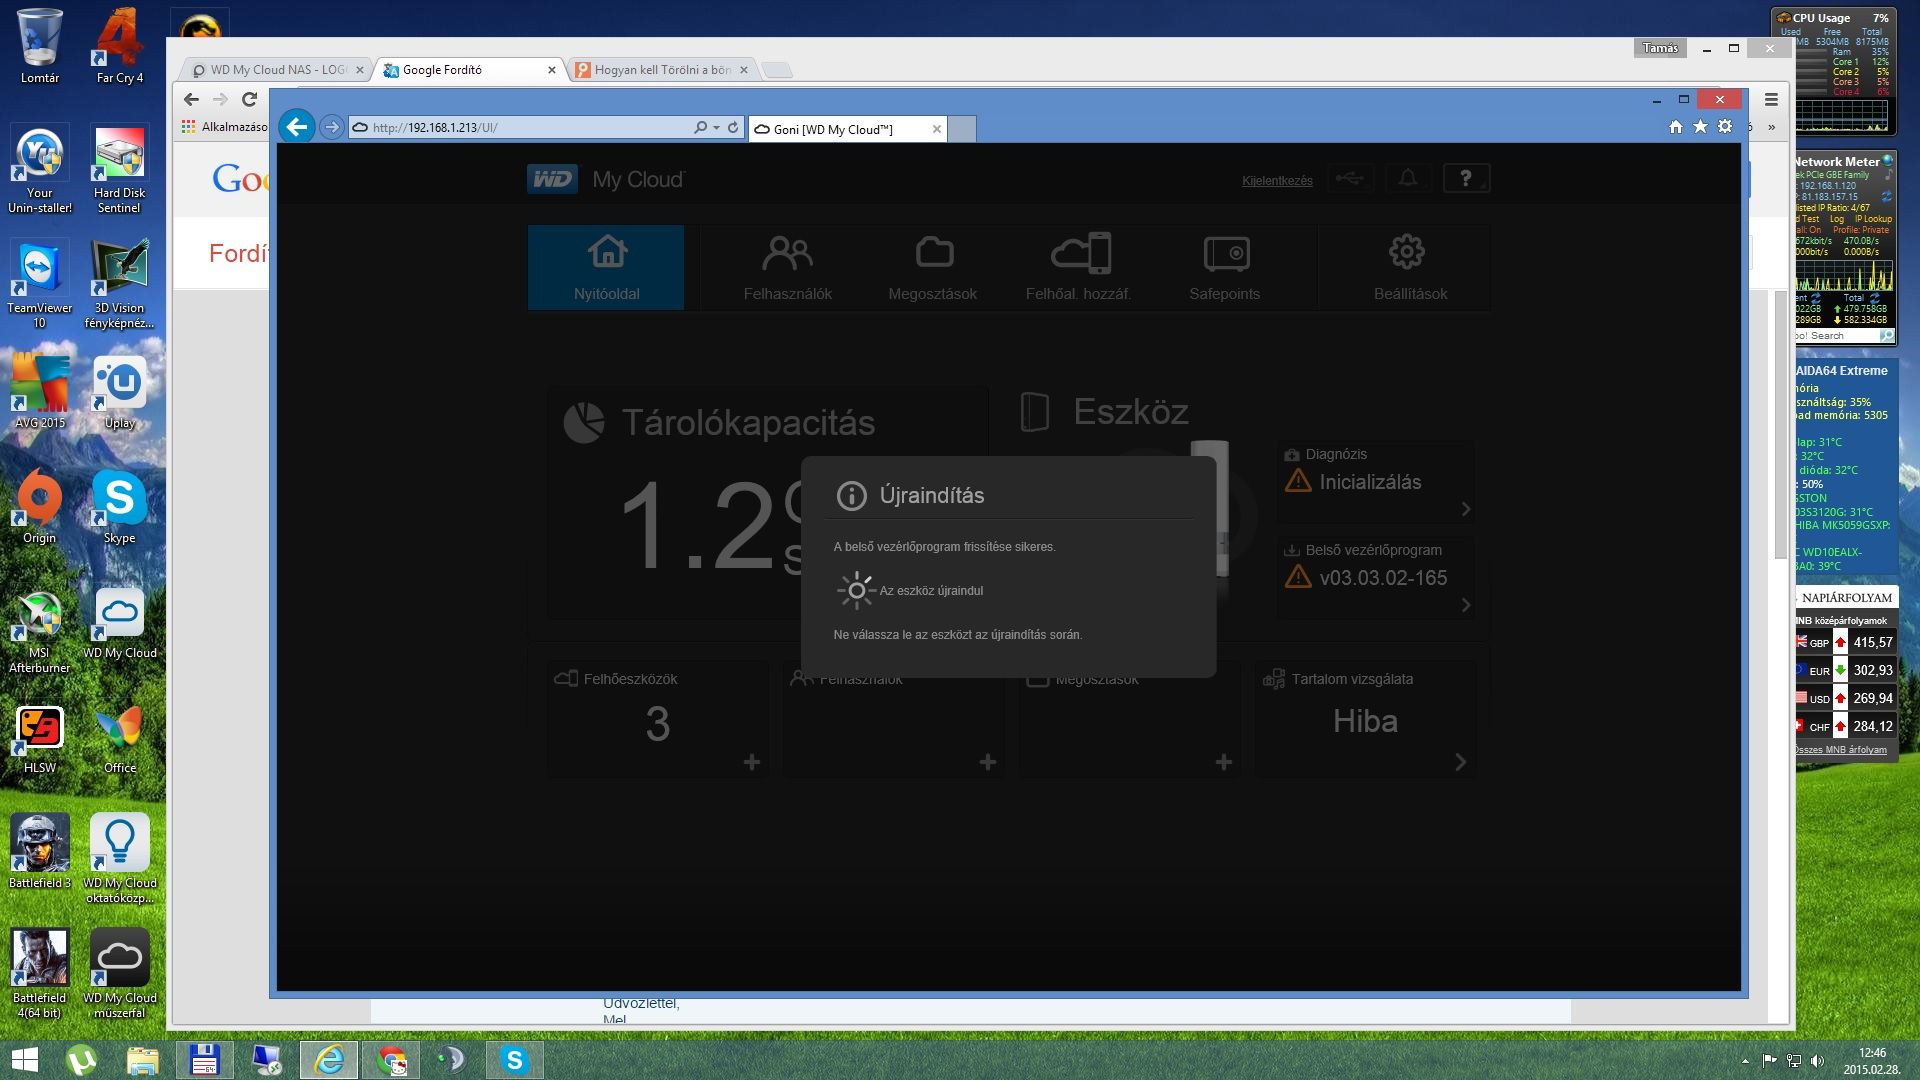Refresh the Internet Explorer page
Image resolution: width=1920 pixels, height=1080 pixels.
(733, 128)
